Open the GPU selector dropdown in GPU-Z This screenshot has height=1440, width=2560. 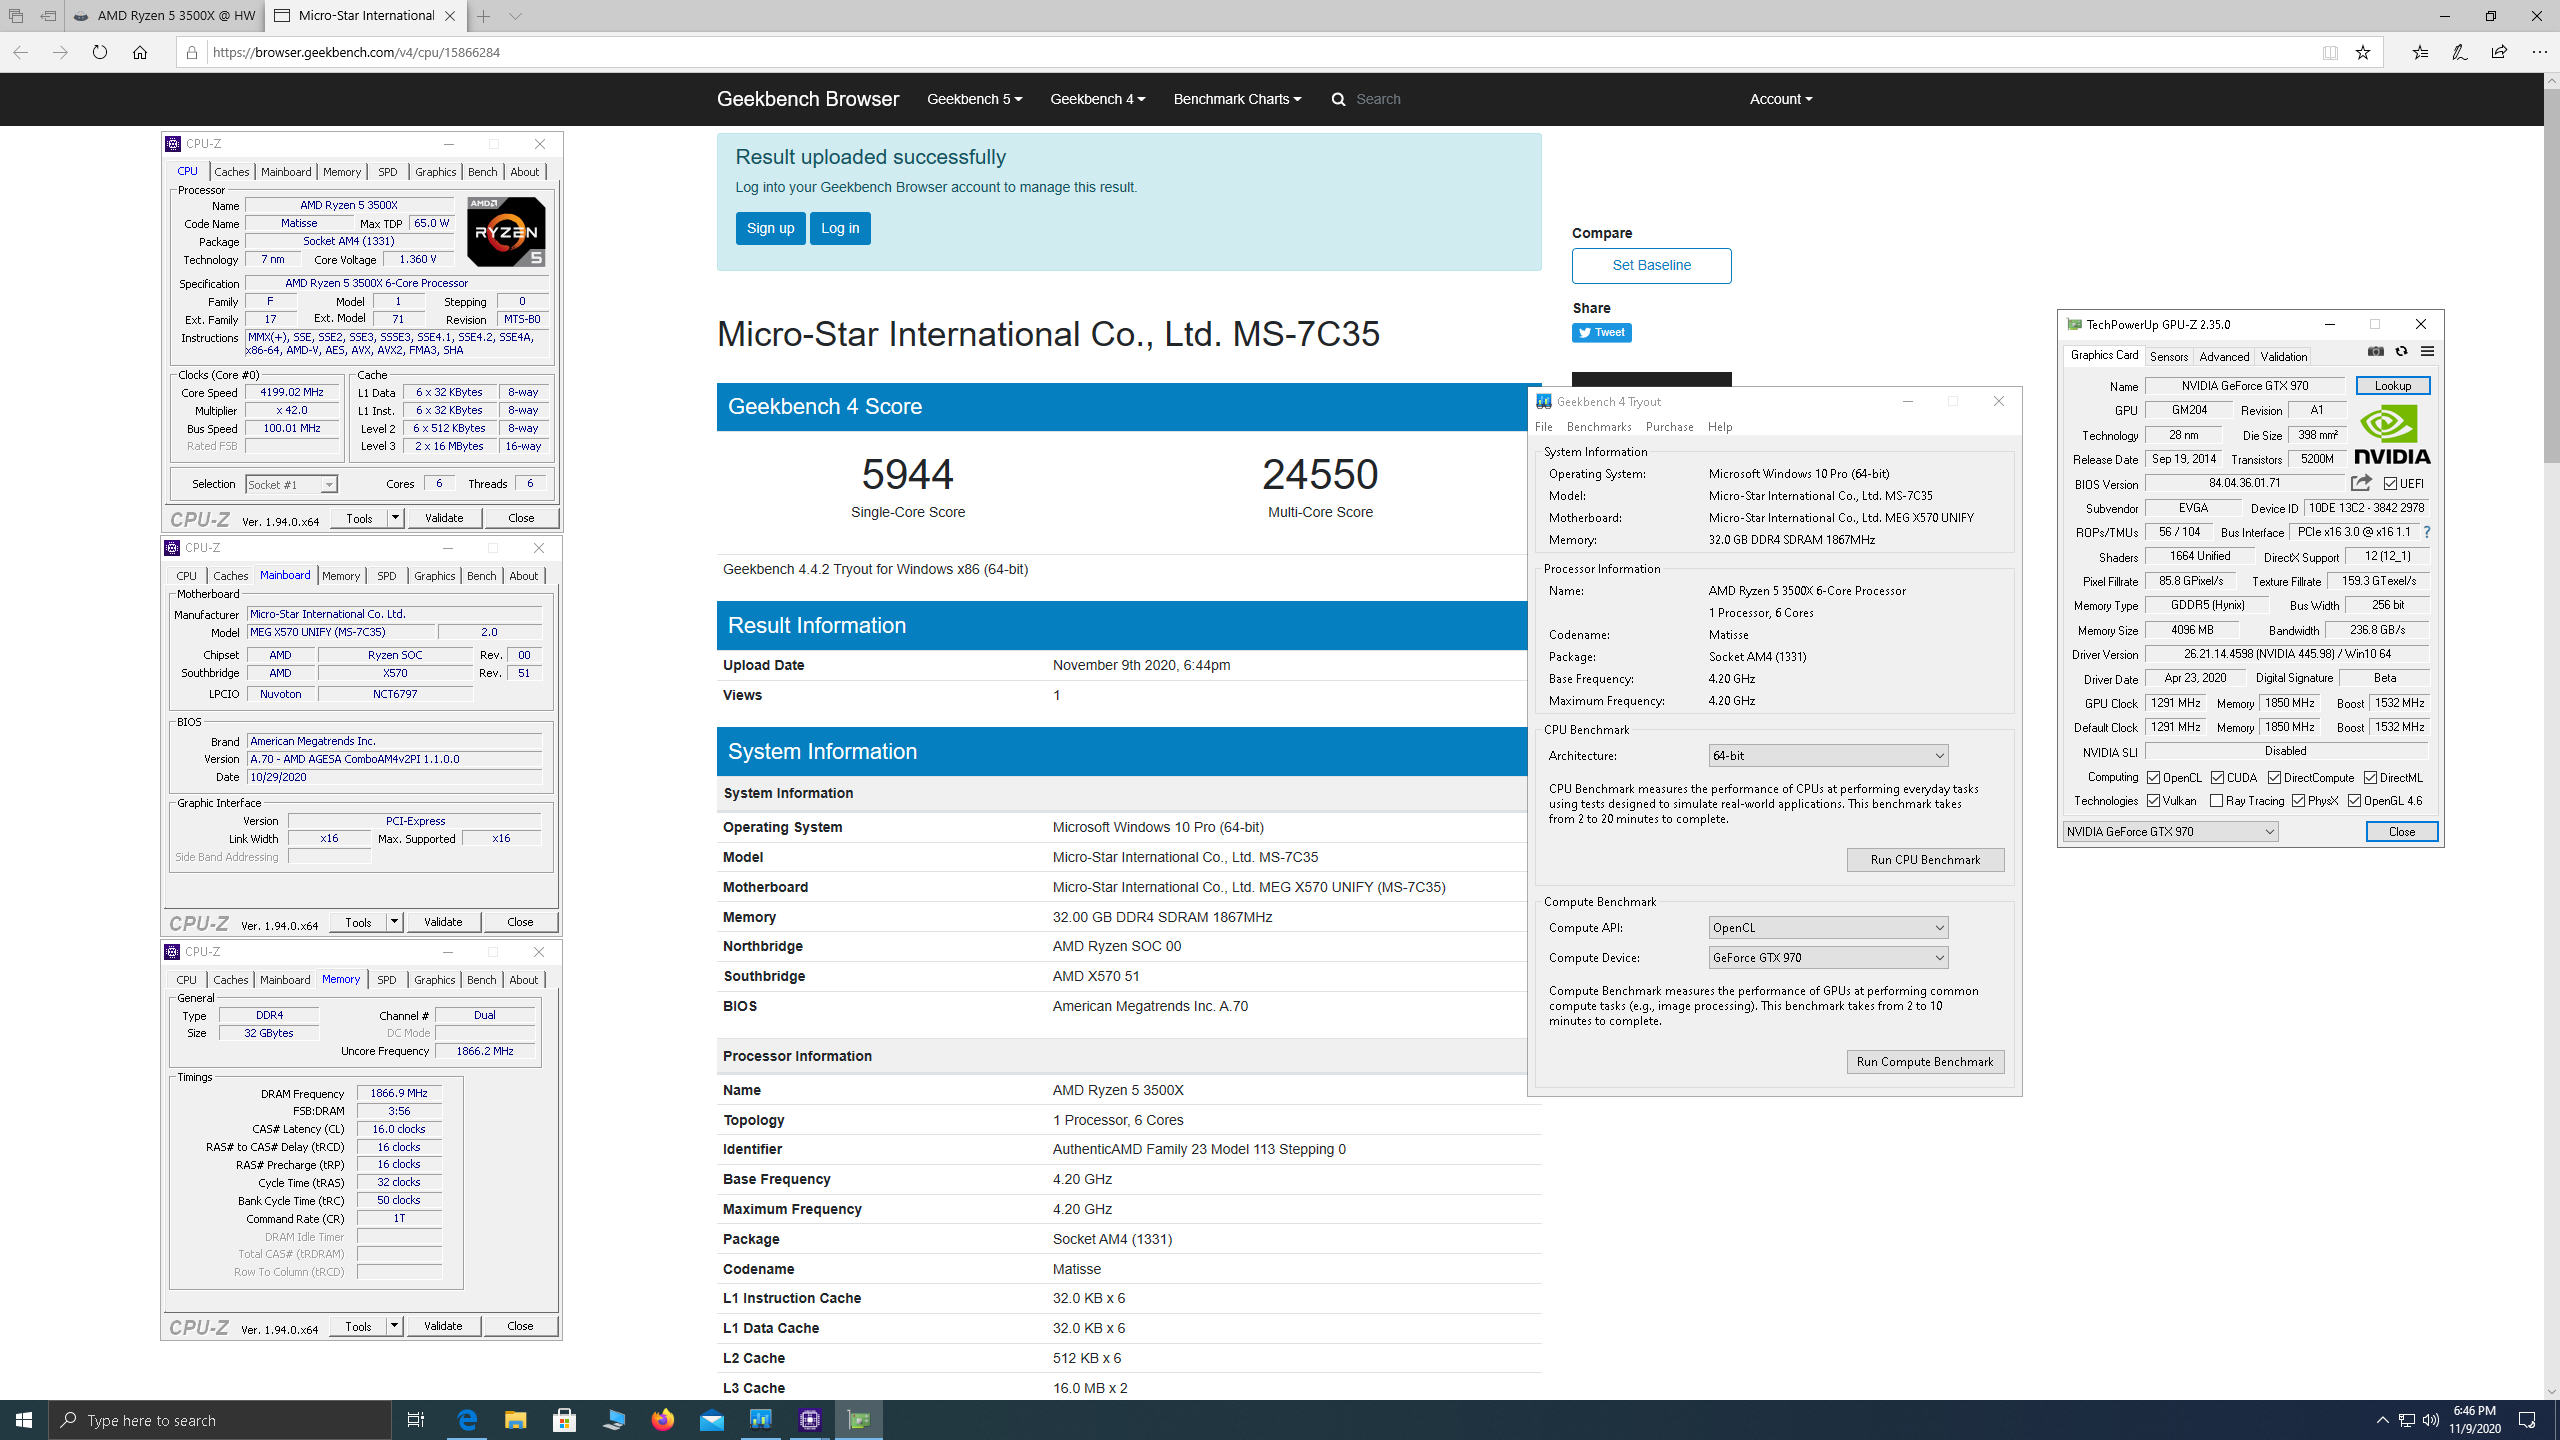tap(2170, 831)
